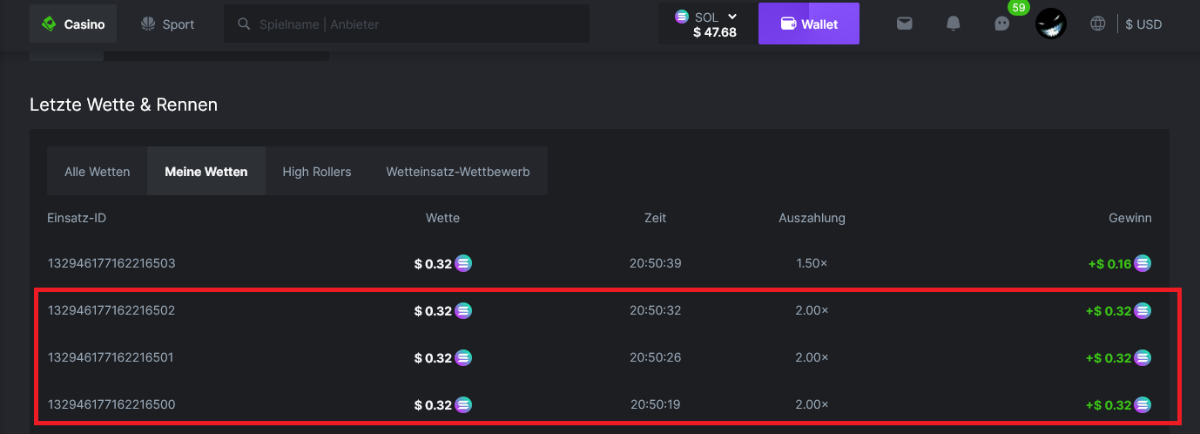Open the High Rollers tab
The width and height of the screenshot is (1200, 434).
point(317,171)
